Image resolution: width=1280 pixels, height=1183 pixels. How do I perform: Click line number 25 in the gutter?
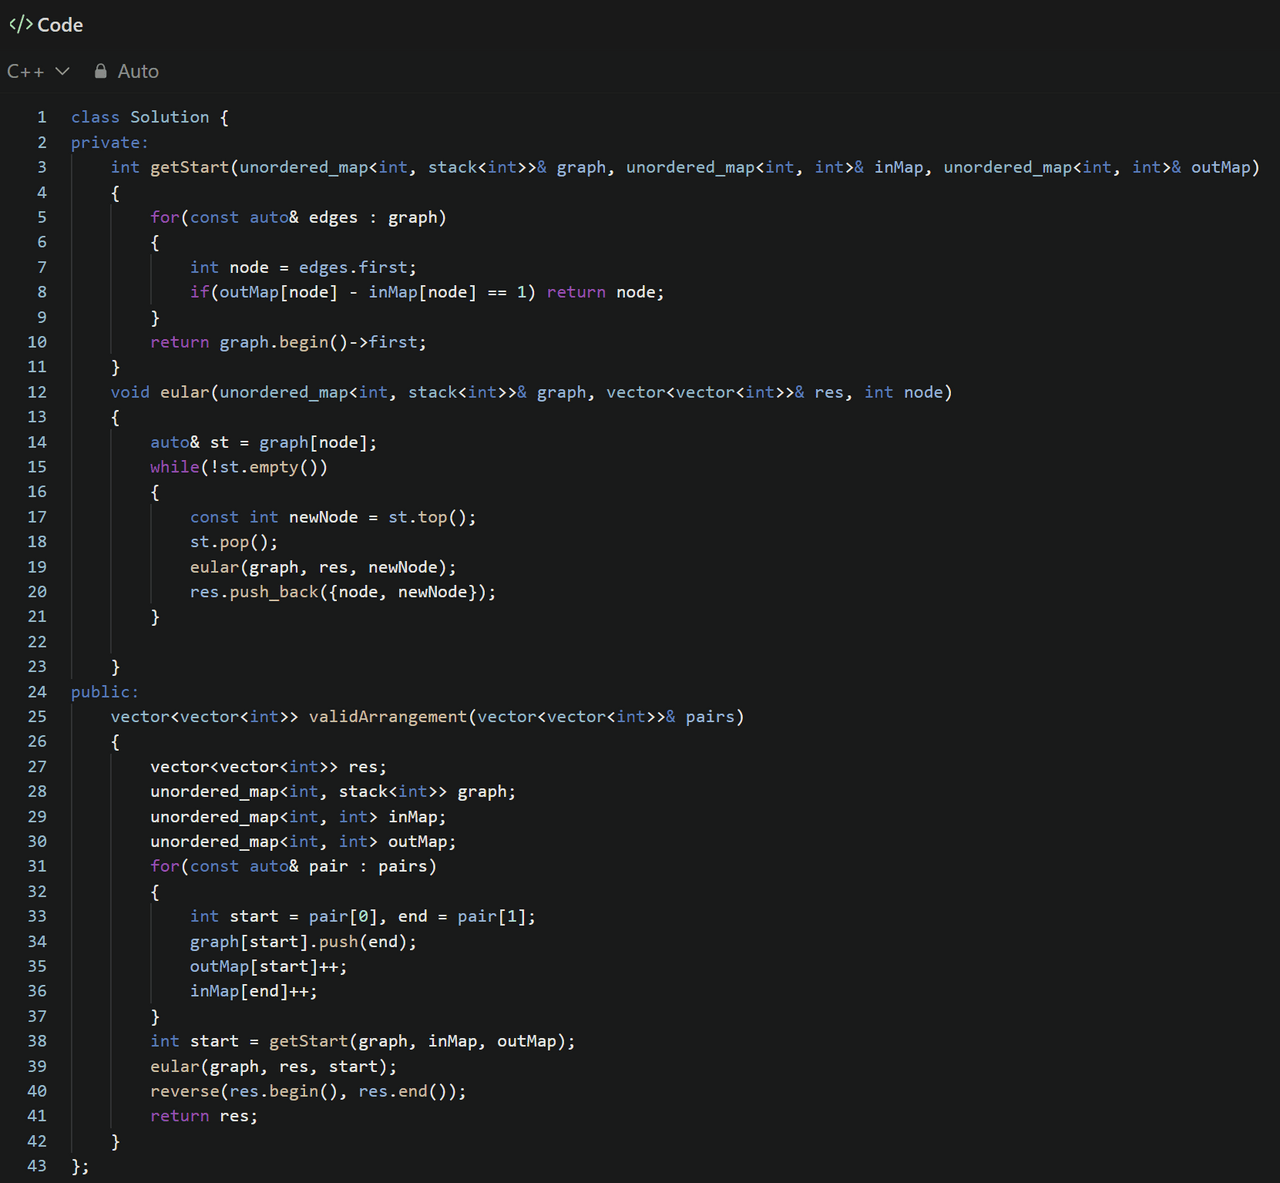point(37,716)
